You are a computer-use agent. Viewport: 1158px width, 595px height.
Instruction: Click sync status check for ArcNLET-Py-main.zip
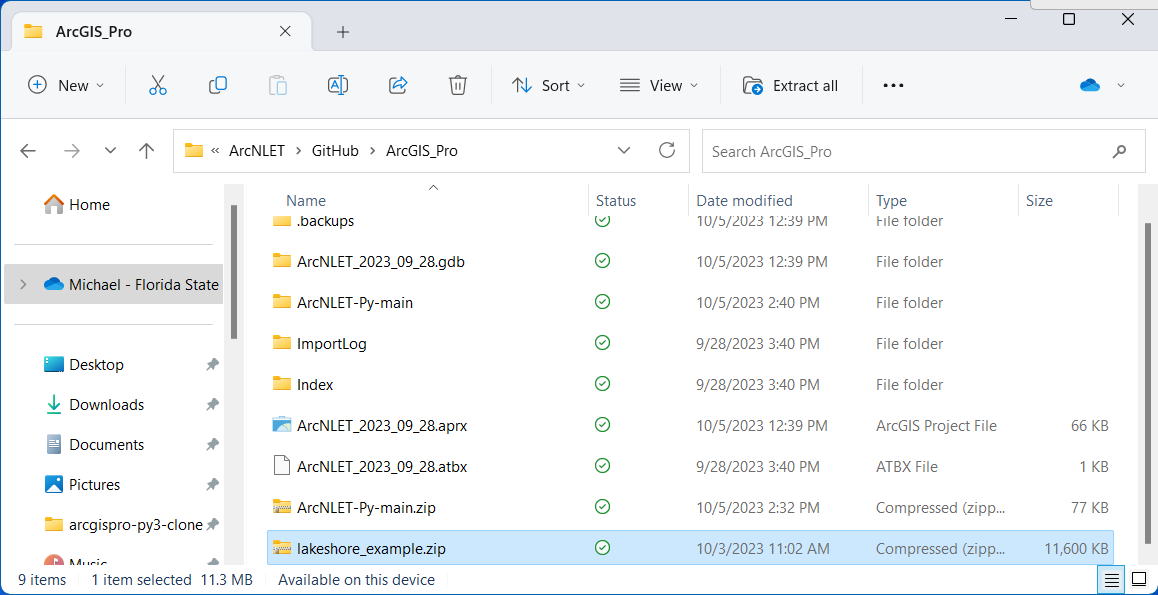point(603,507)
